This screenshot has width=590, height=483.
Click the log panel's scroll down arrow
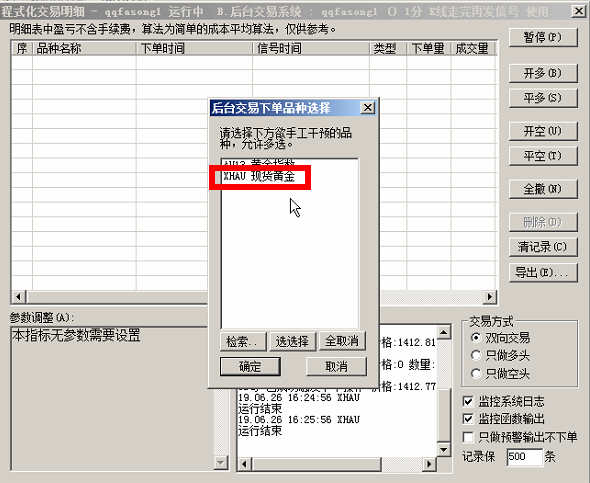444,450
